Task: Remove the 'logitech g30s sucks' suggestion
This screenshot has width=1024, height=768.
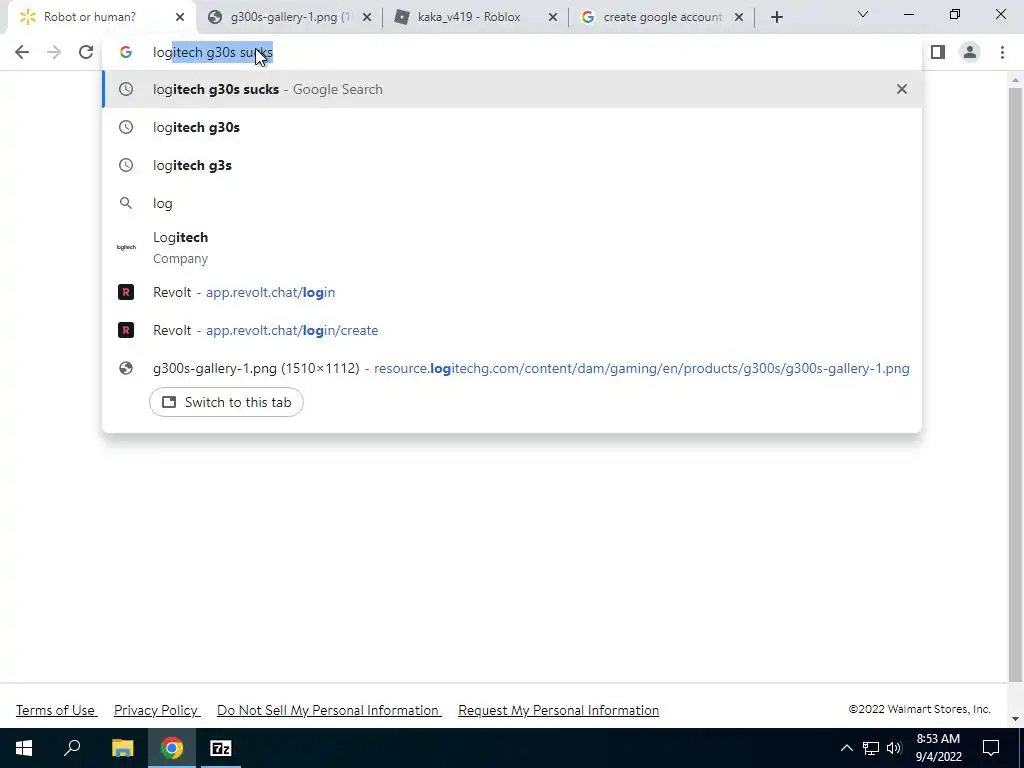Action: point(902,89)
